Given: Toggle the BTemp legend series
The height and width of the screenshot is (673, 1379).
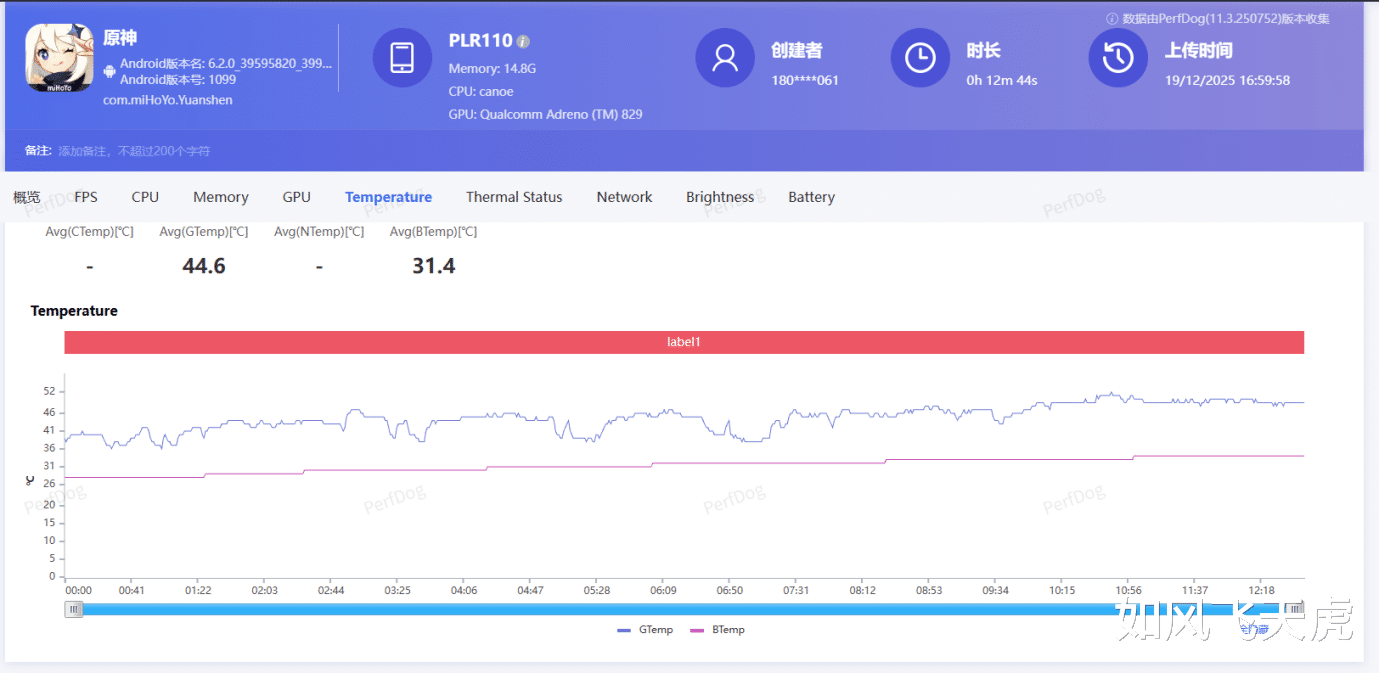Looking at the screenshot, I should pos(717,630).
